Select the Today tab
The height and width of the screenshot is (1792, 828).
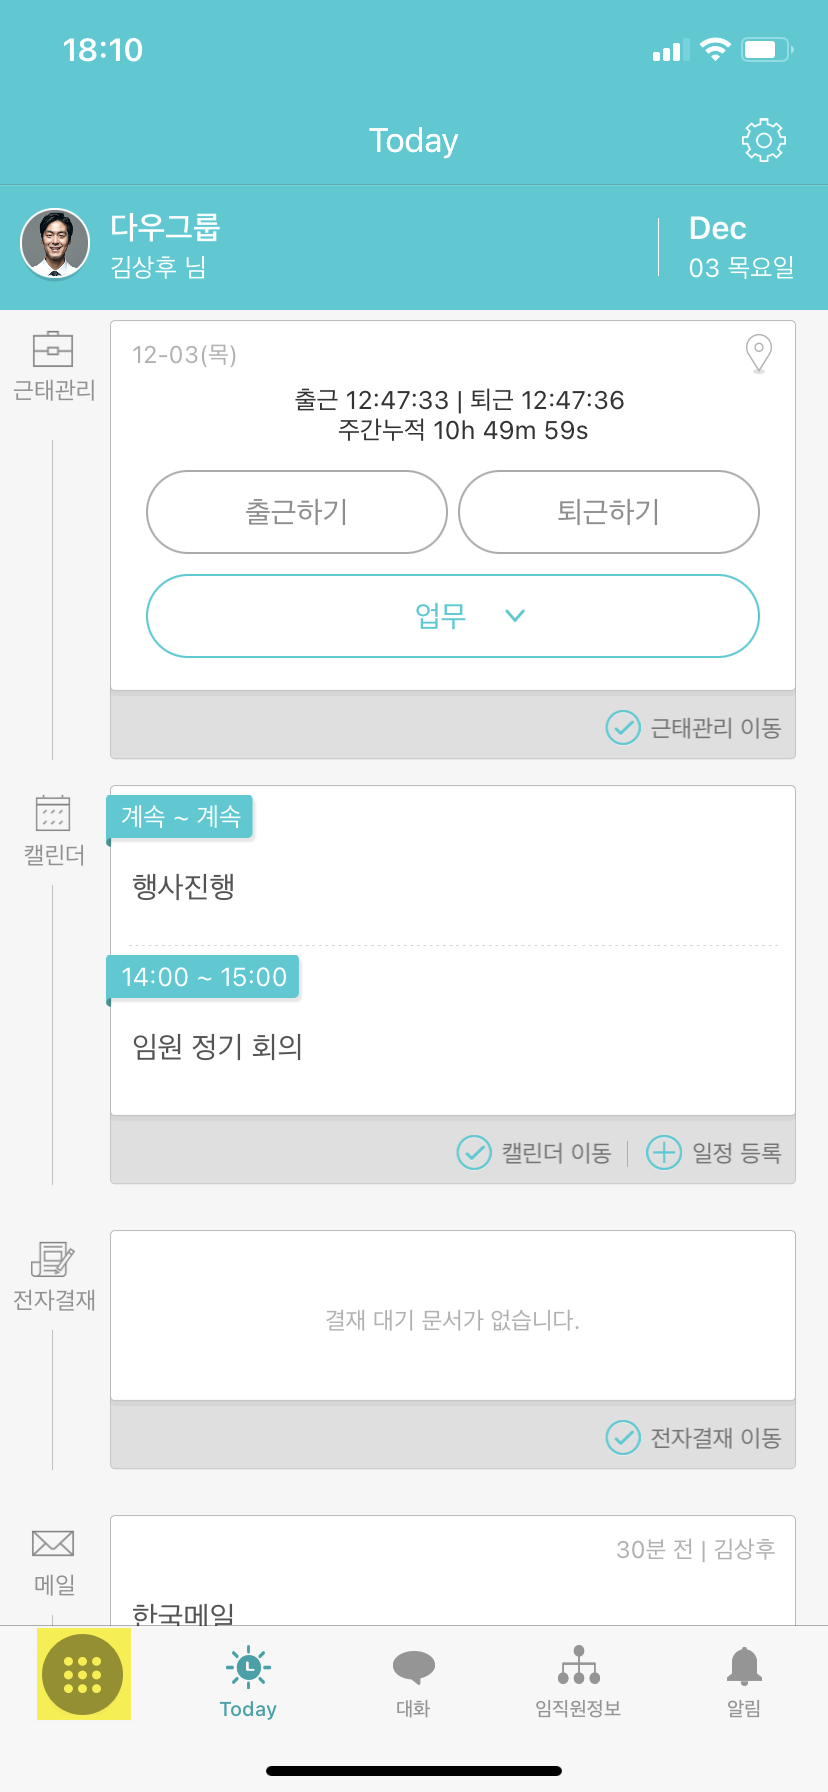point(248,1680)
